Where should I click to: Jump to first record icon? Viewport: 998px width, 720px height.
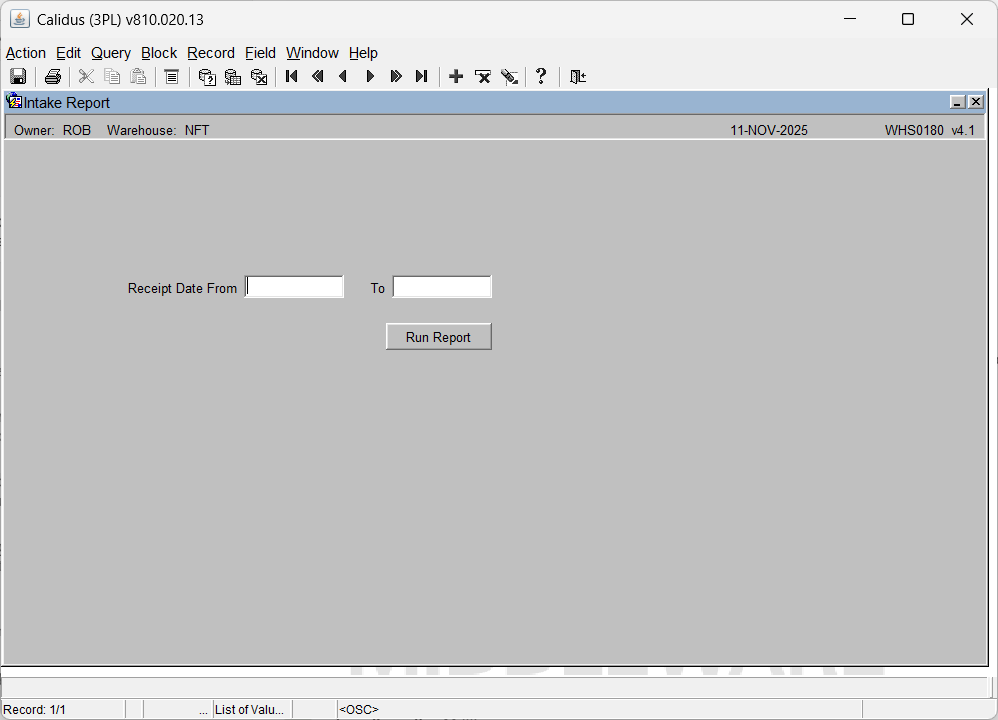(x=292, y=77)
